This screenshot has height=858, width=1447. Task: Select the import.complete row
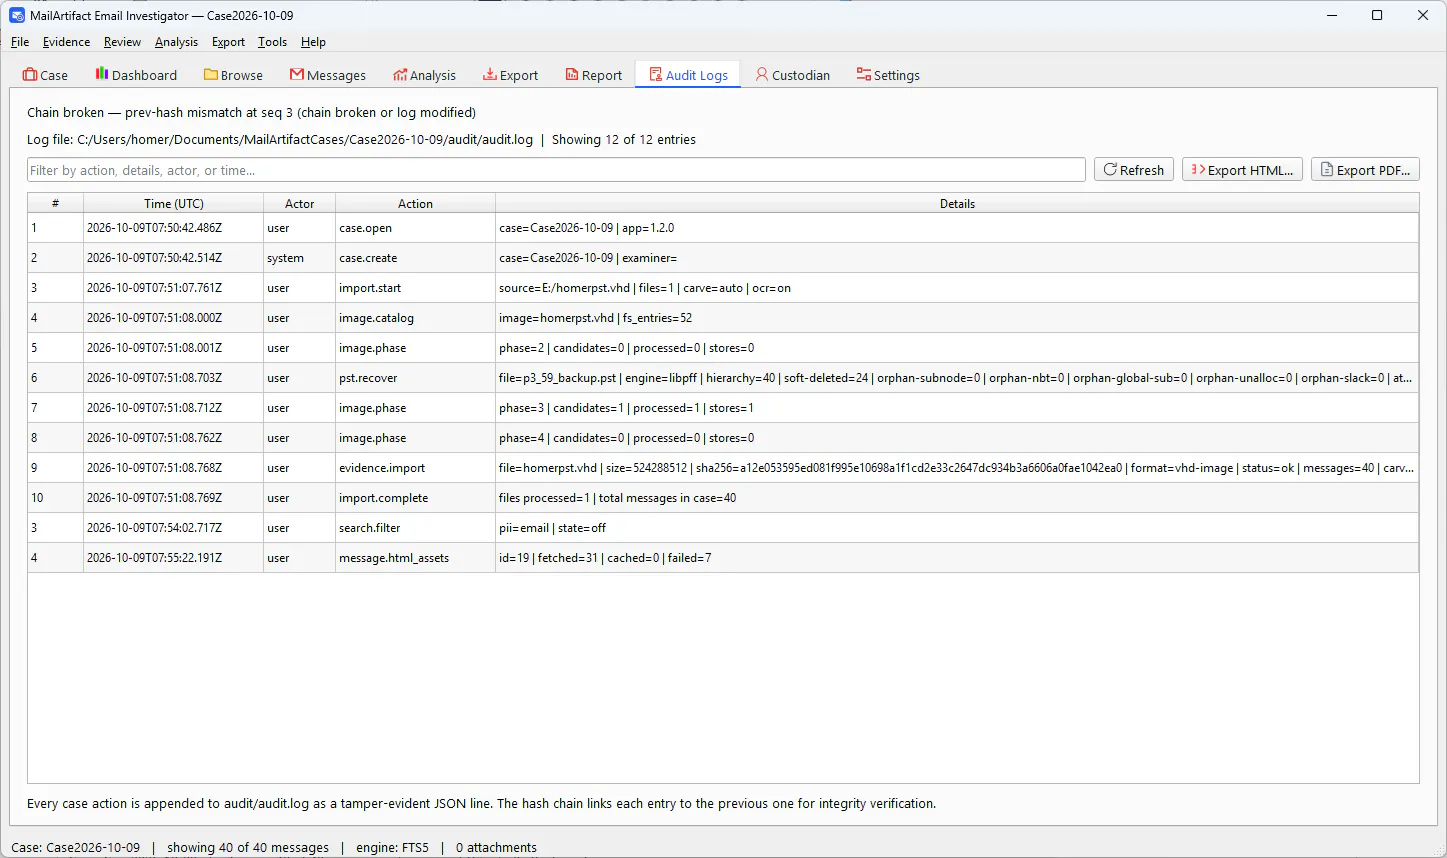click(723, 498)
